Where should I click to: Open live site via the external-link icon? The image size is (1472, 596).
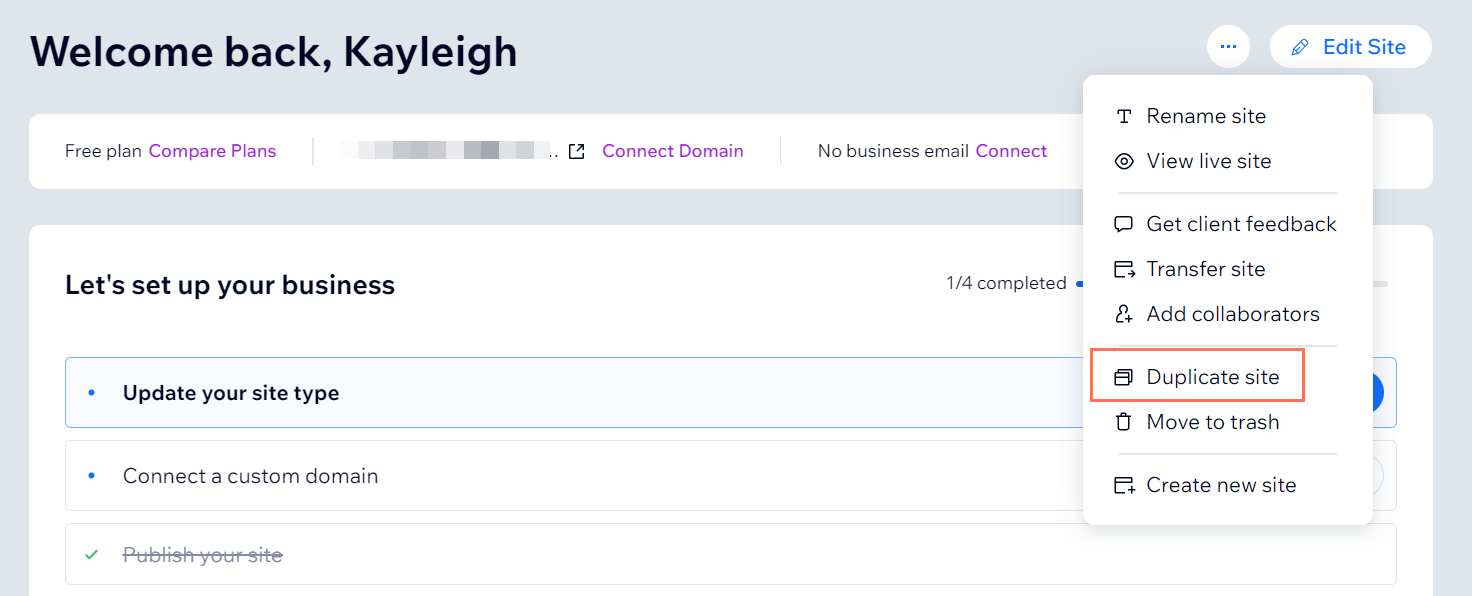tap(577, 150)
